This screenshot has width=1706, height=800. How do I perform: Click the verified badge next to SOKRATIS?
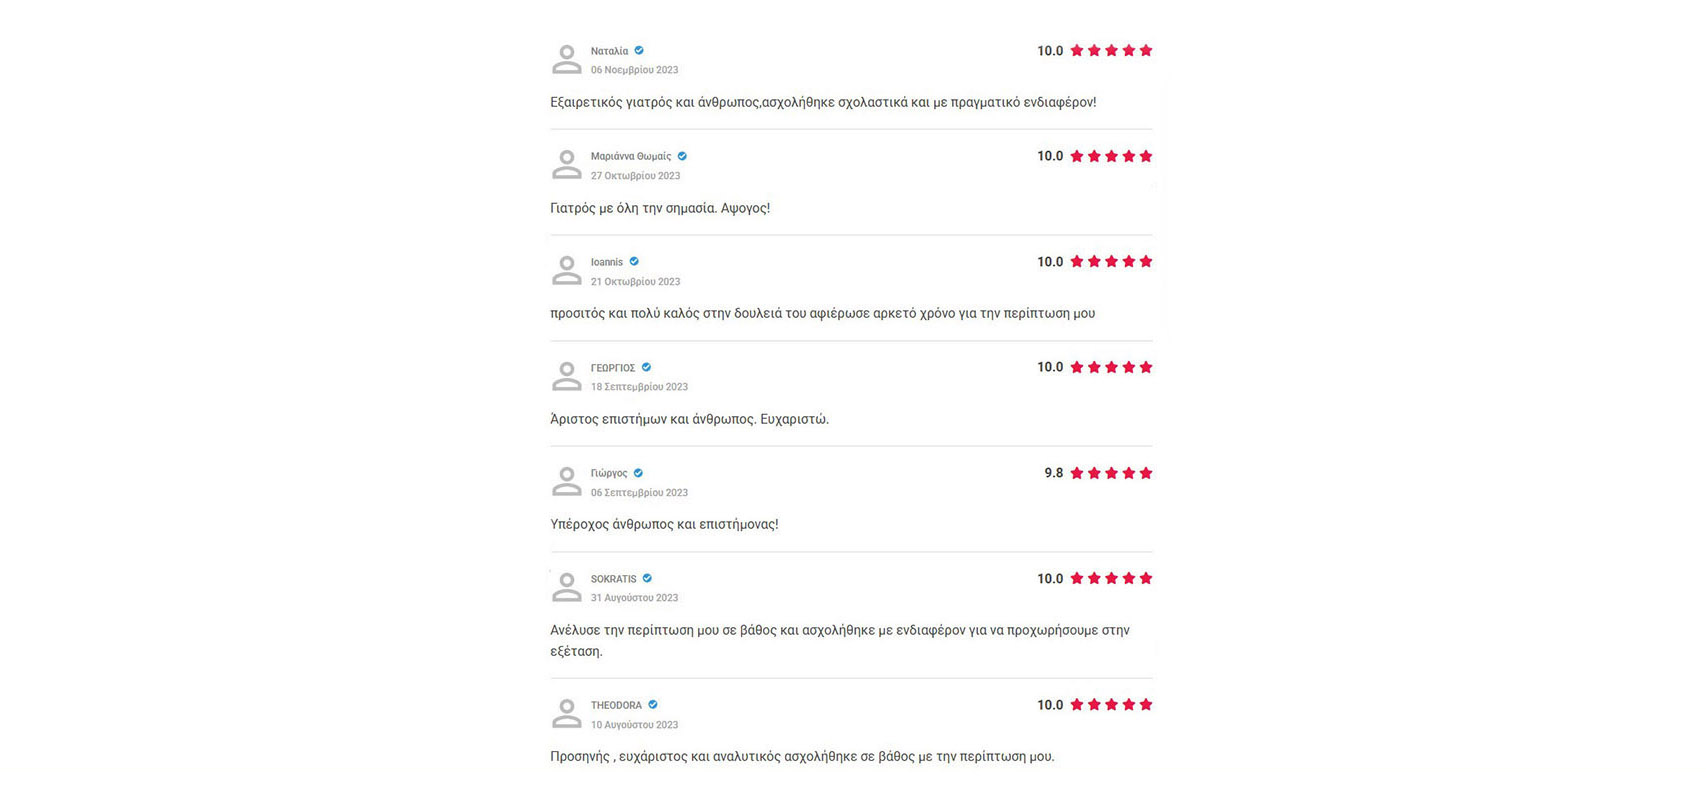(x=647, y=578)
